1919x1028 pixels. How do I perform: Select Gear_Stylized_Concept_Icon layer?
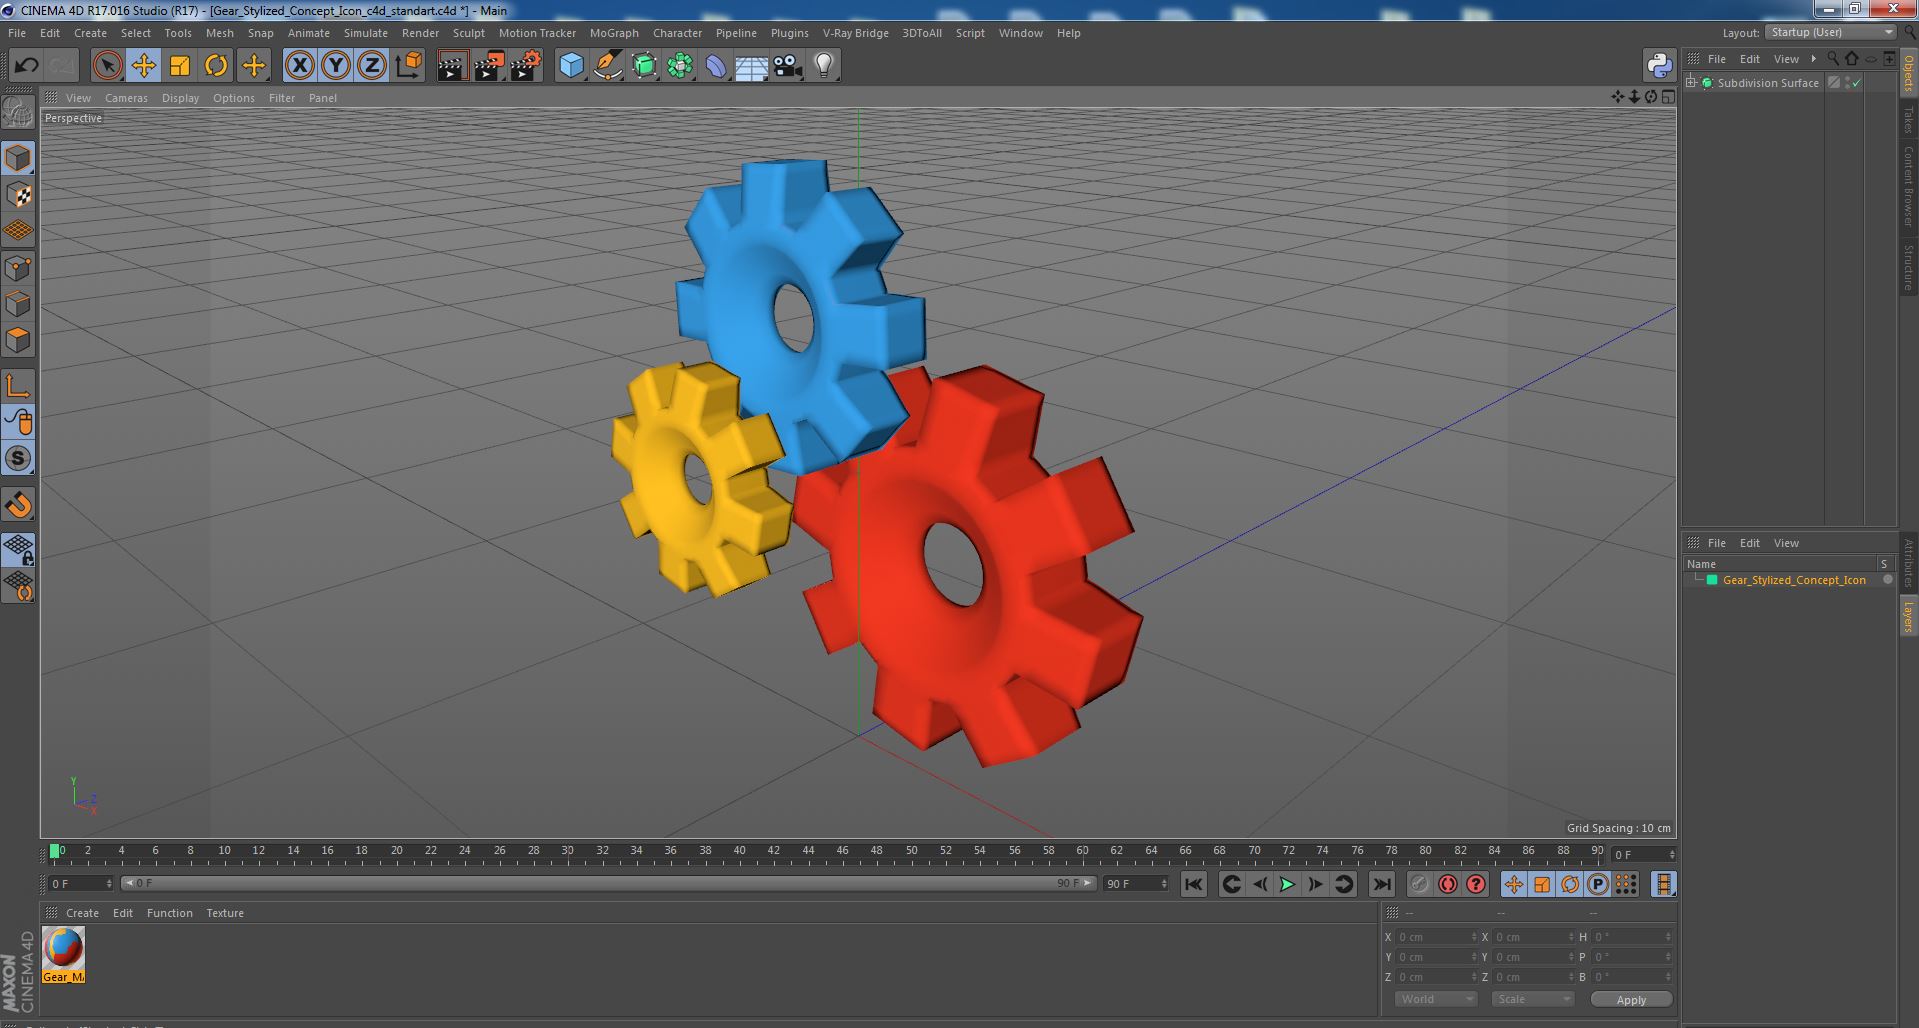pos(1794,580)
